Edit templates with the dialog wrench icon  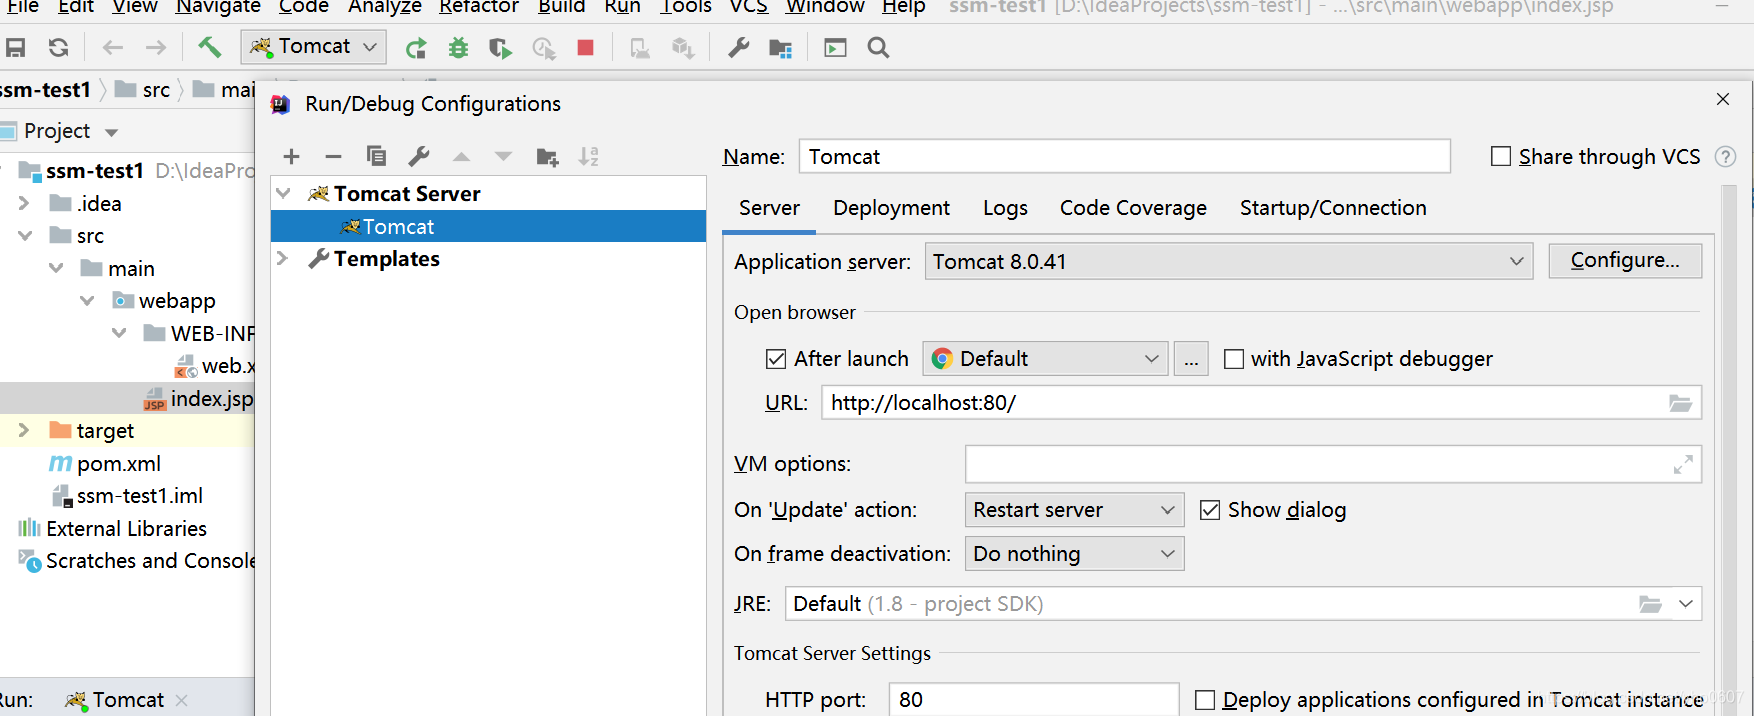point(419,156)
